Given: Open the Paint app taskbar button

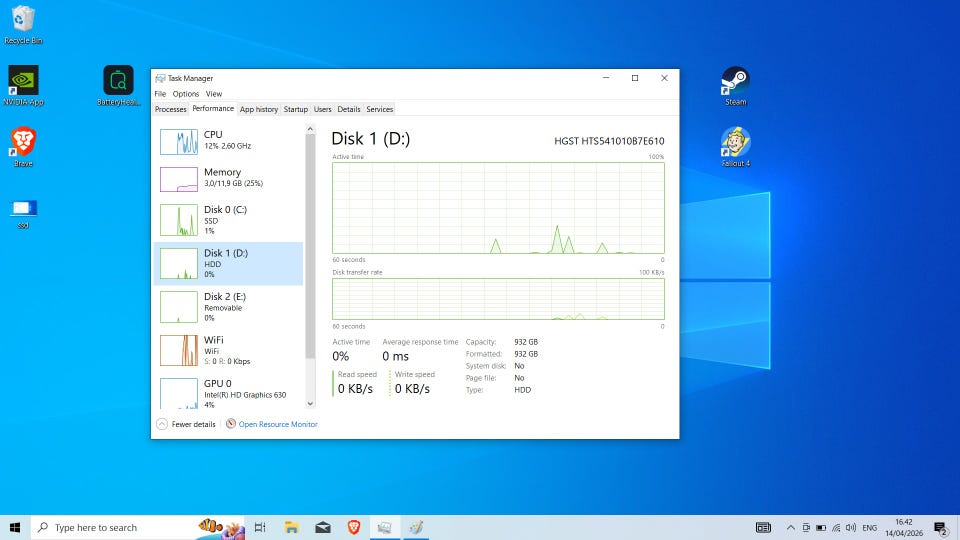Looking at the screenshot, I should 416,527.
